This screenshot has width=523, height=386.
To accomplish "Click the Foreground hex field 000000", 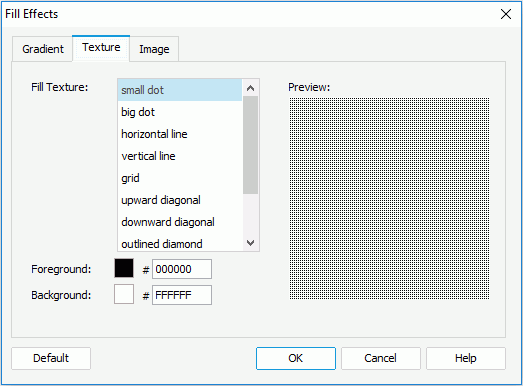I will (182, 269).
